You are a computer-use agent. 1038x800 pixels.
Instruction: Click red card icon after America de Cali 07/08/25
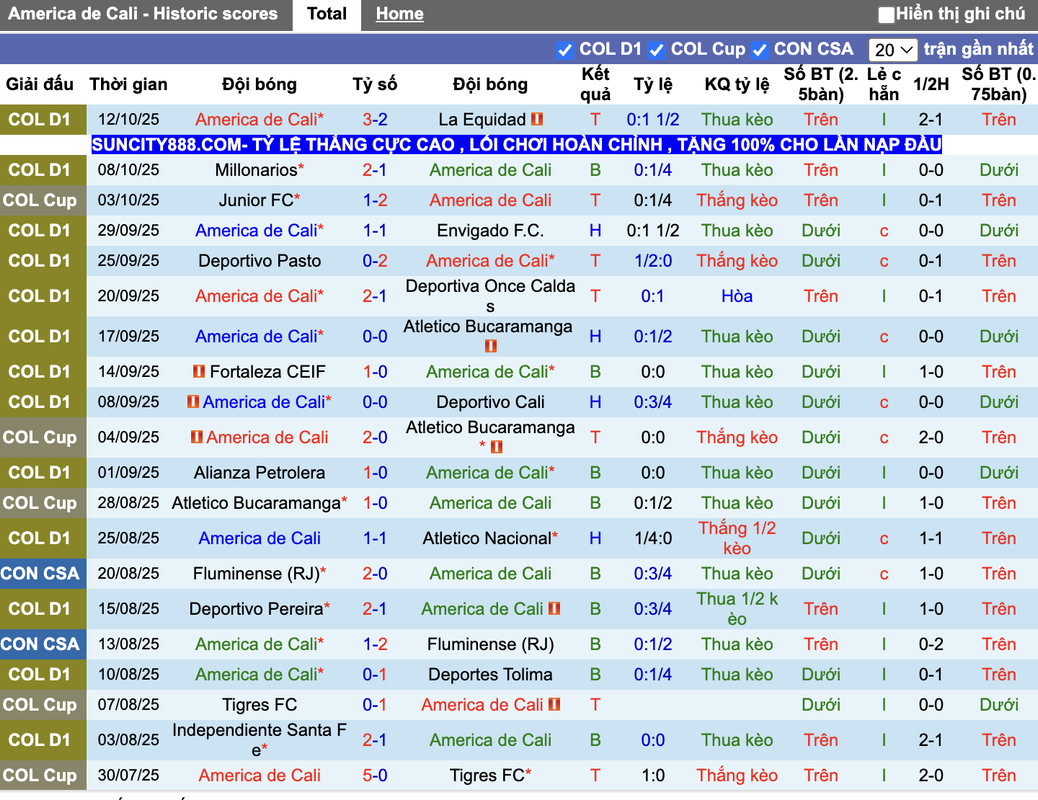coord(554,705)
